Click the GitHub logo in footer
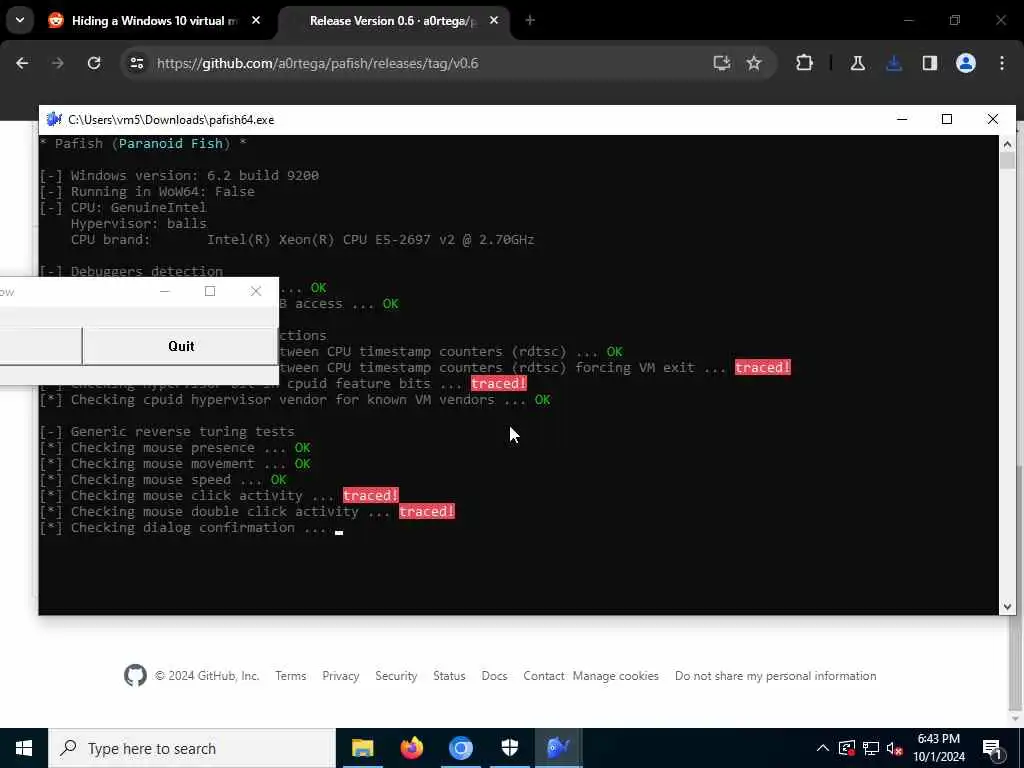 tap(135, 676)
